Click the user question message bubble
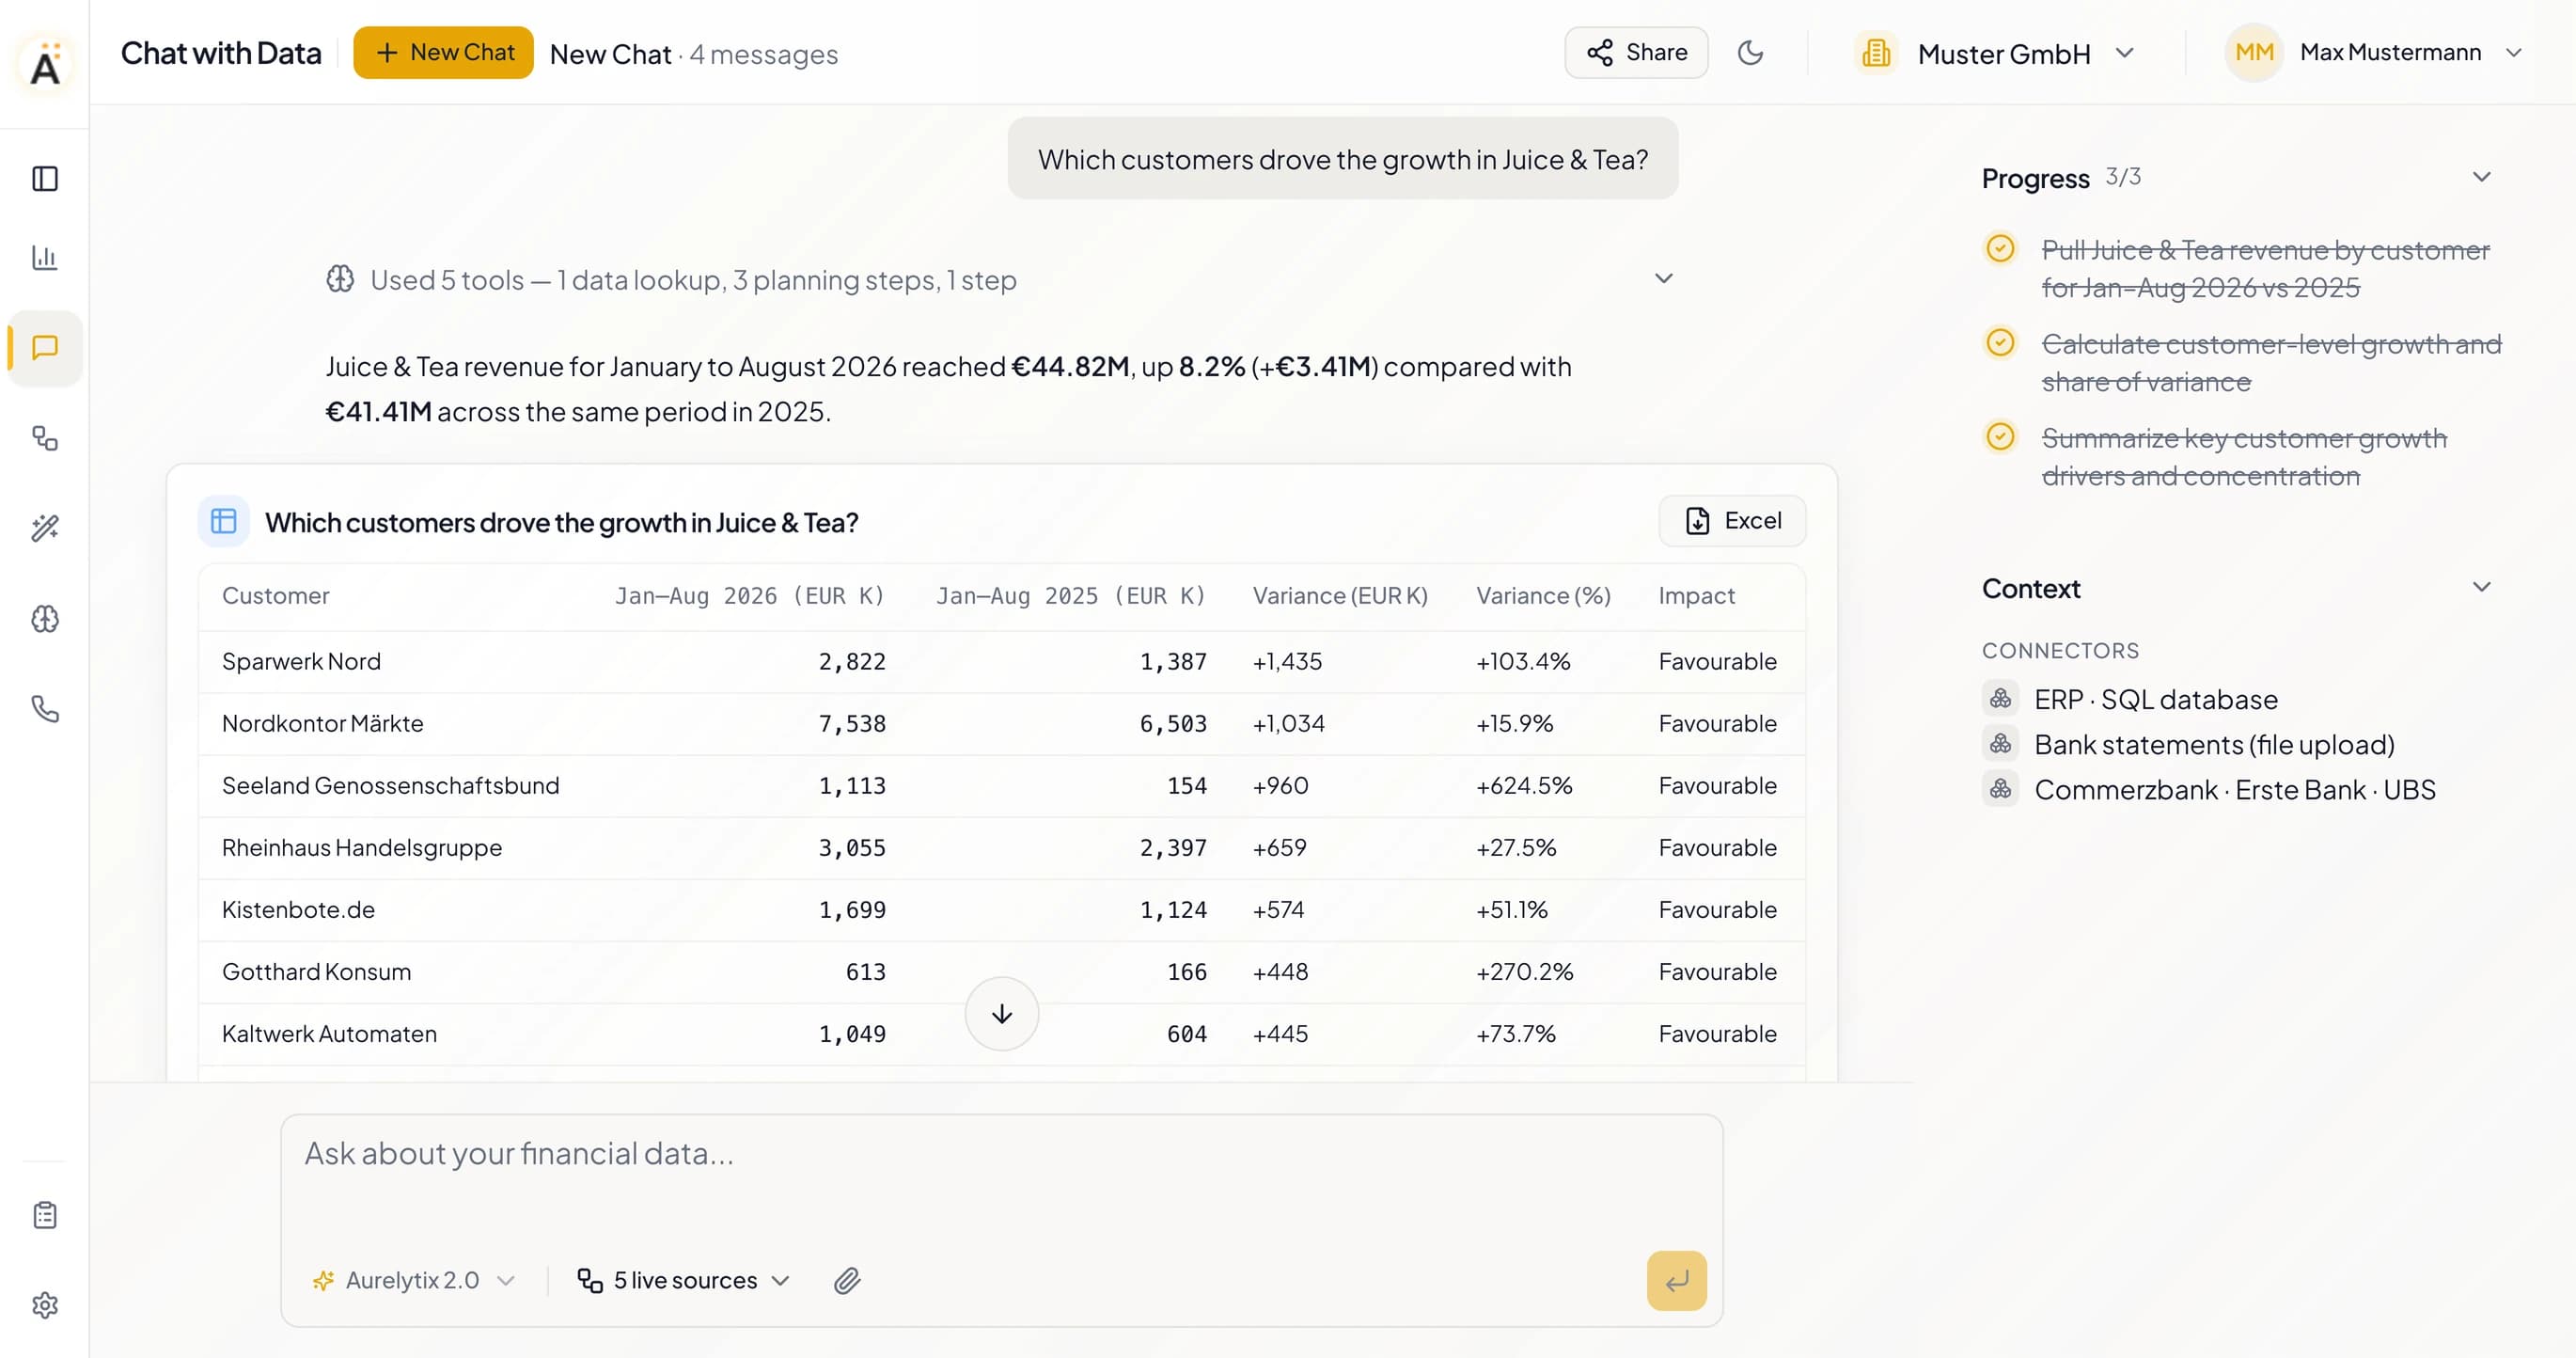Viewport: 2576px width, 1358px height. 1342,158
